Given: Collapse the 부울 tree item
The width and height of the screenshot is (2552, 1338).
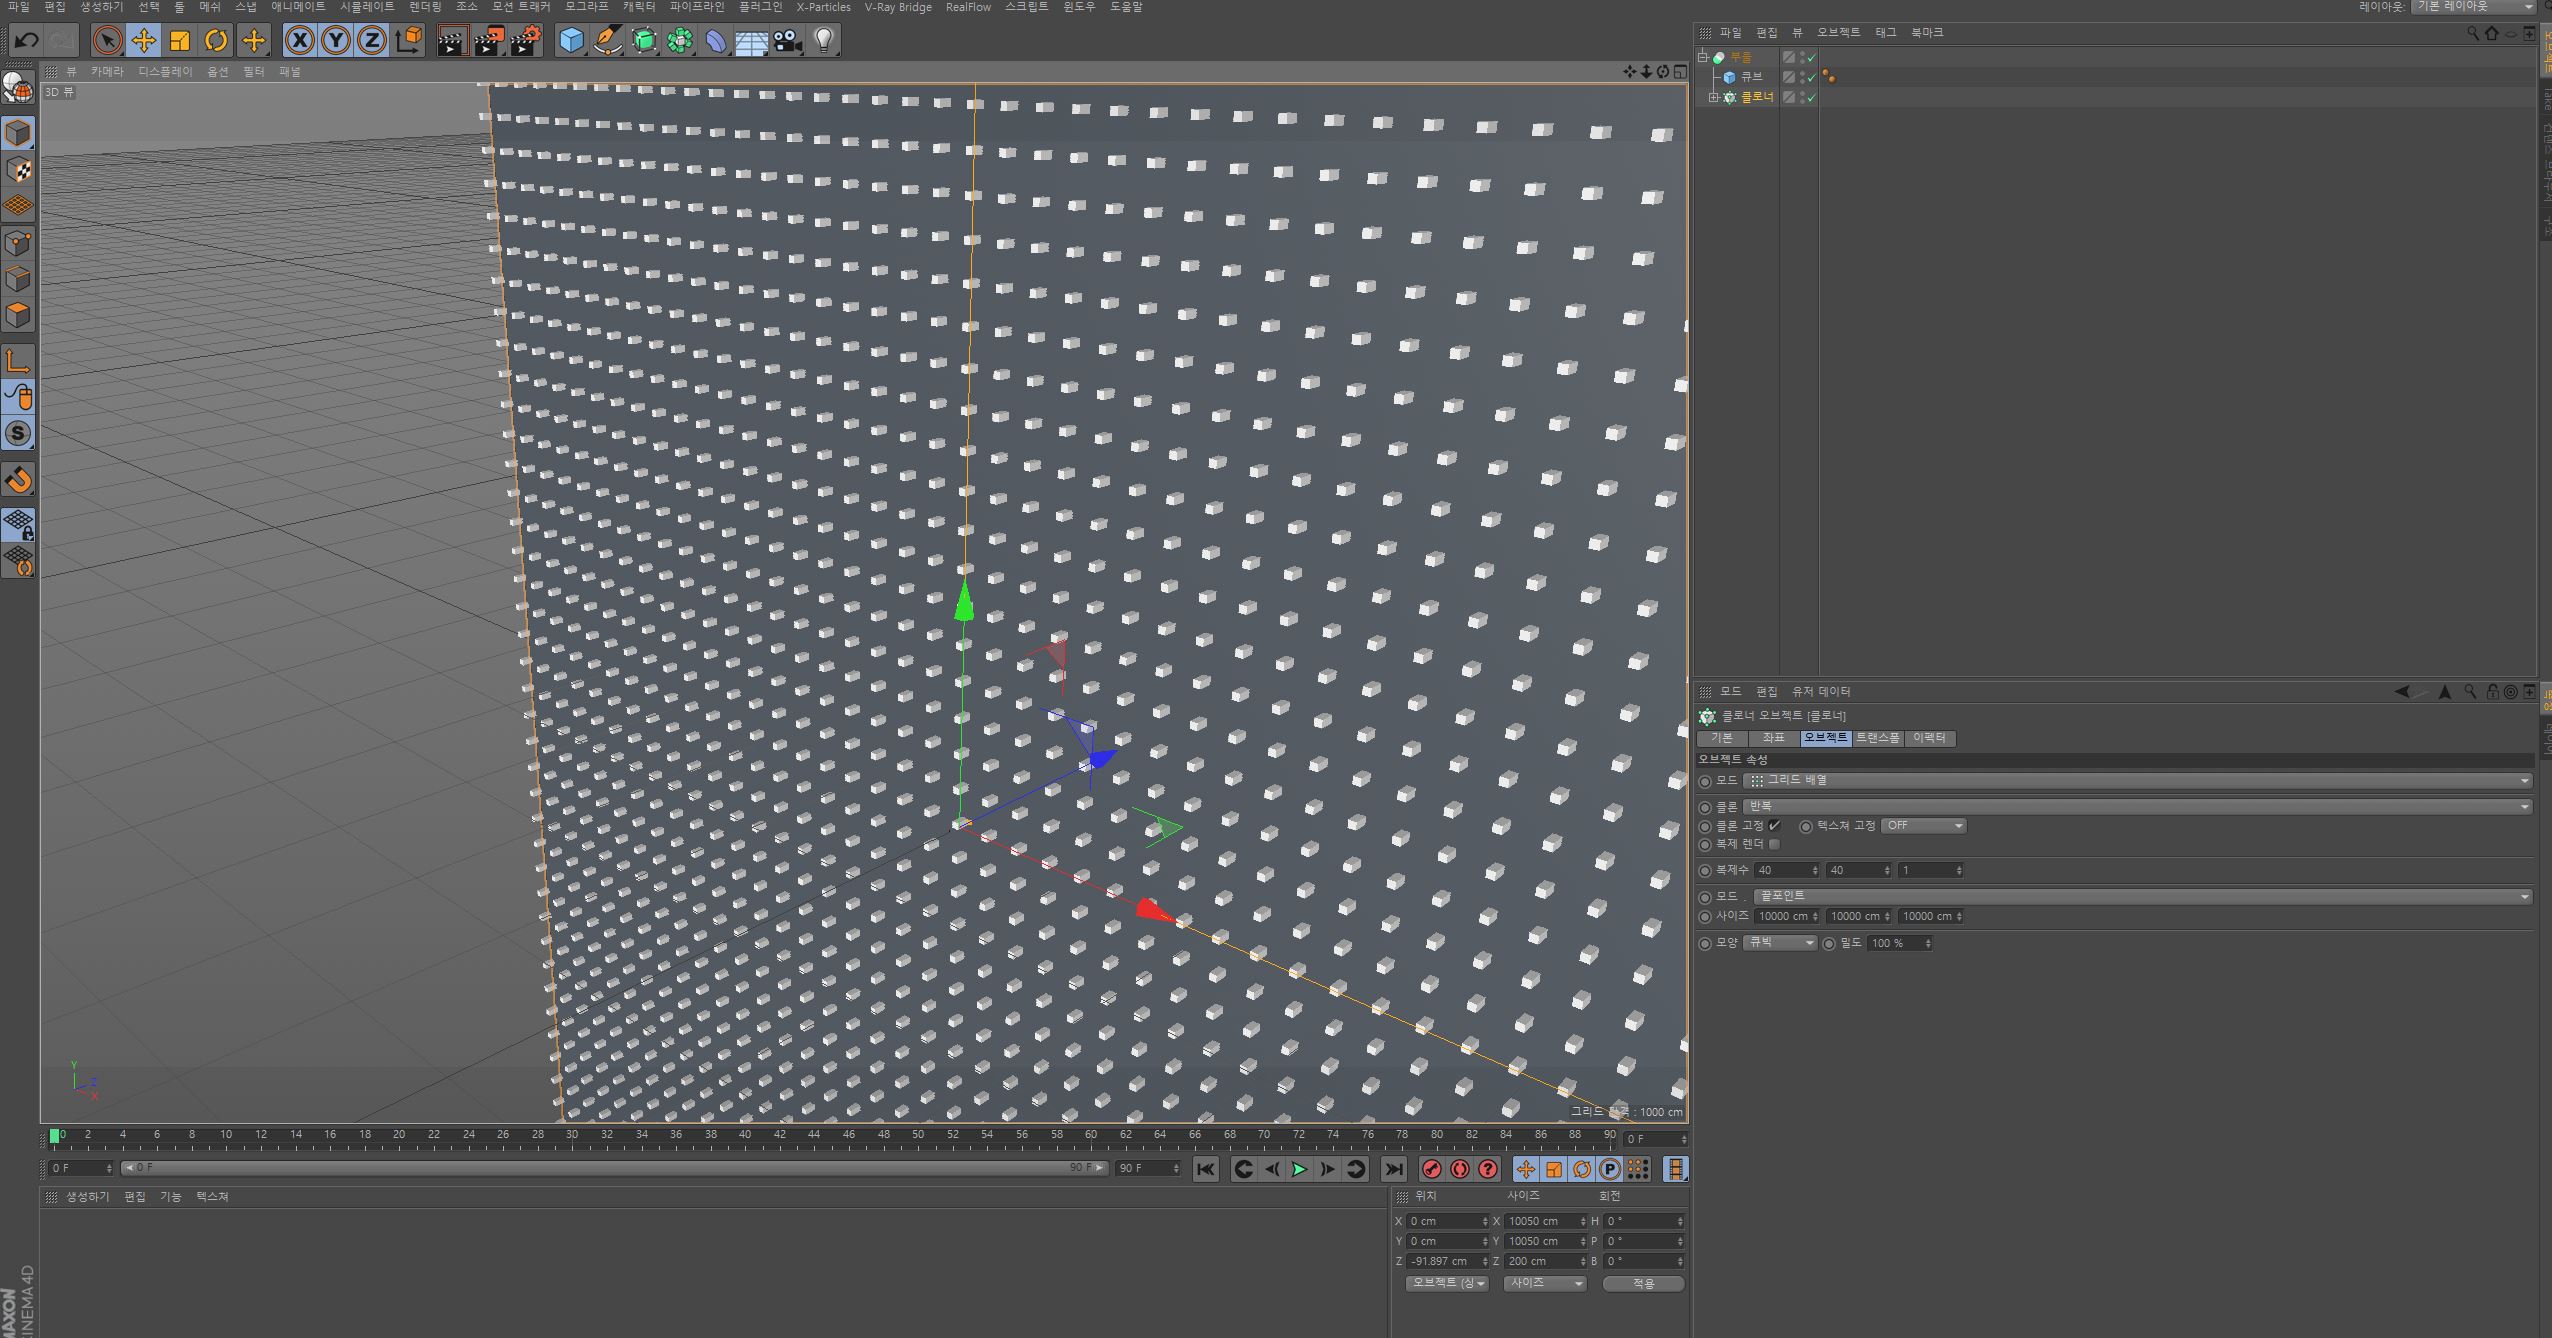Looking at the screenshot, I should point(1703,57).
